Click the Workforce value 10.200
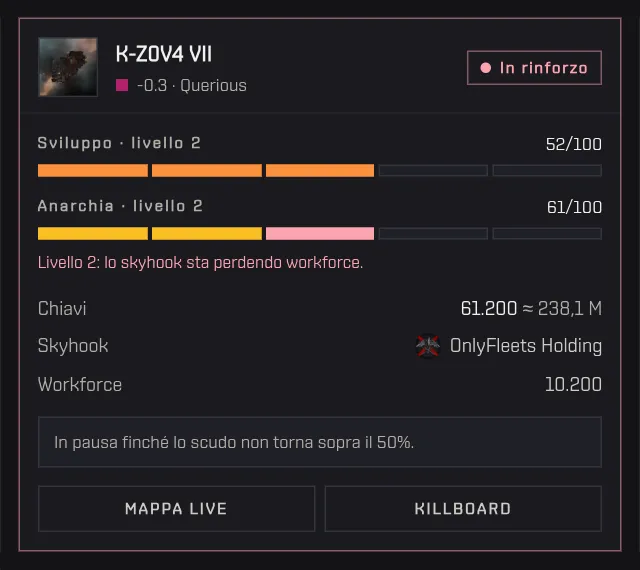Viewport: 640px width, 570px height. pyautogui.click(x=573, y=385)
